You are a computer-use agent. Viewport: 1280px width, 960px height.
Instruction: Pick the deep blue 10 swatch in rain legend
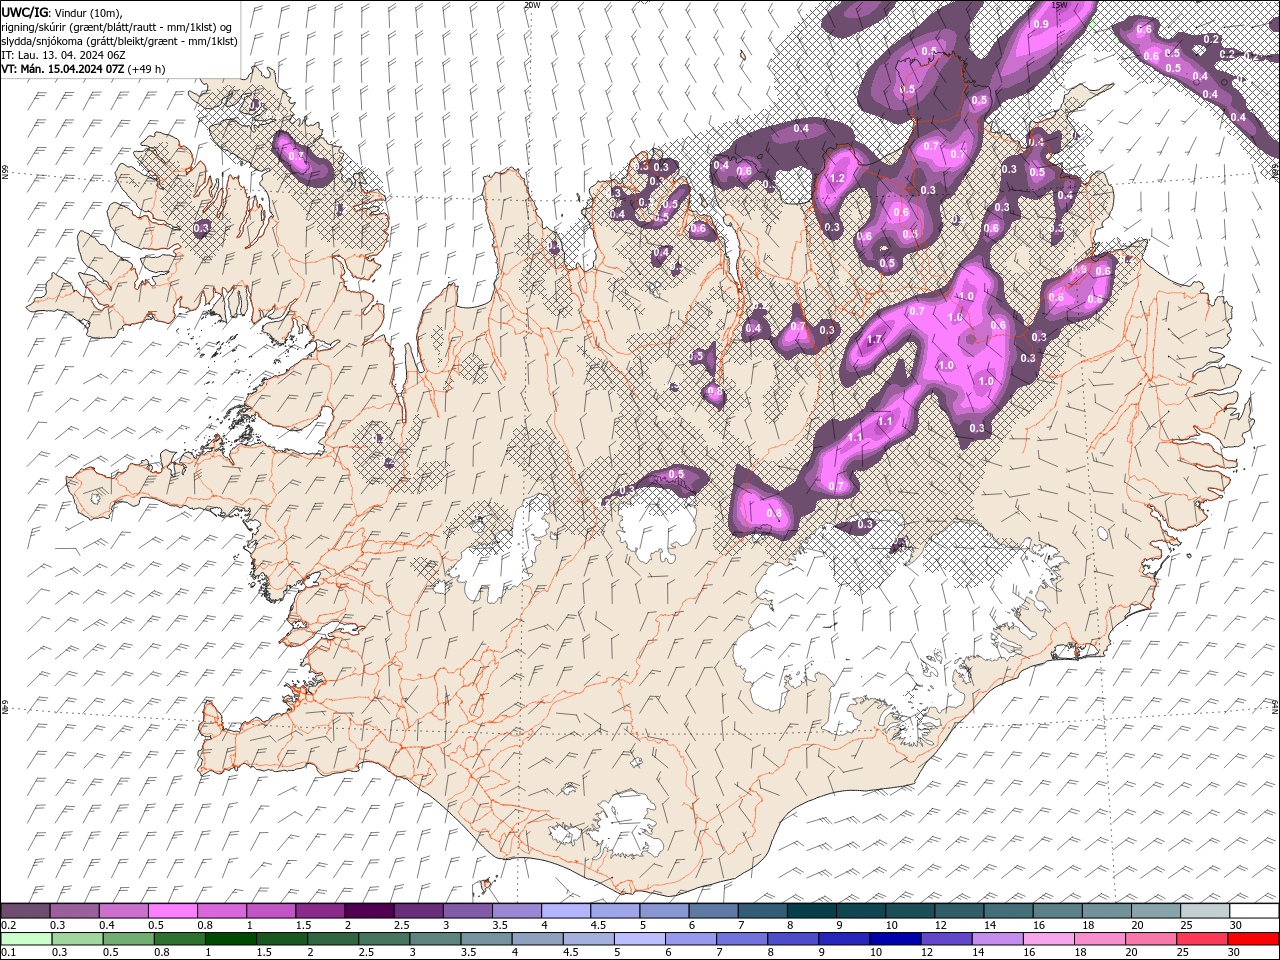895,938
